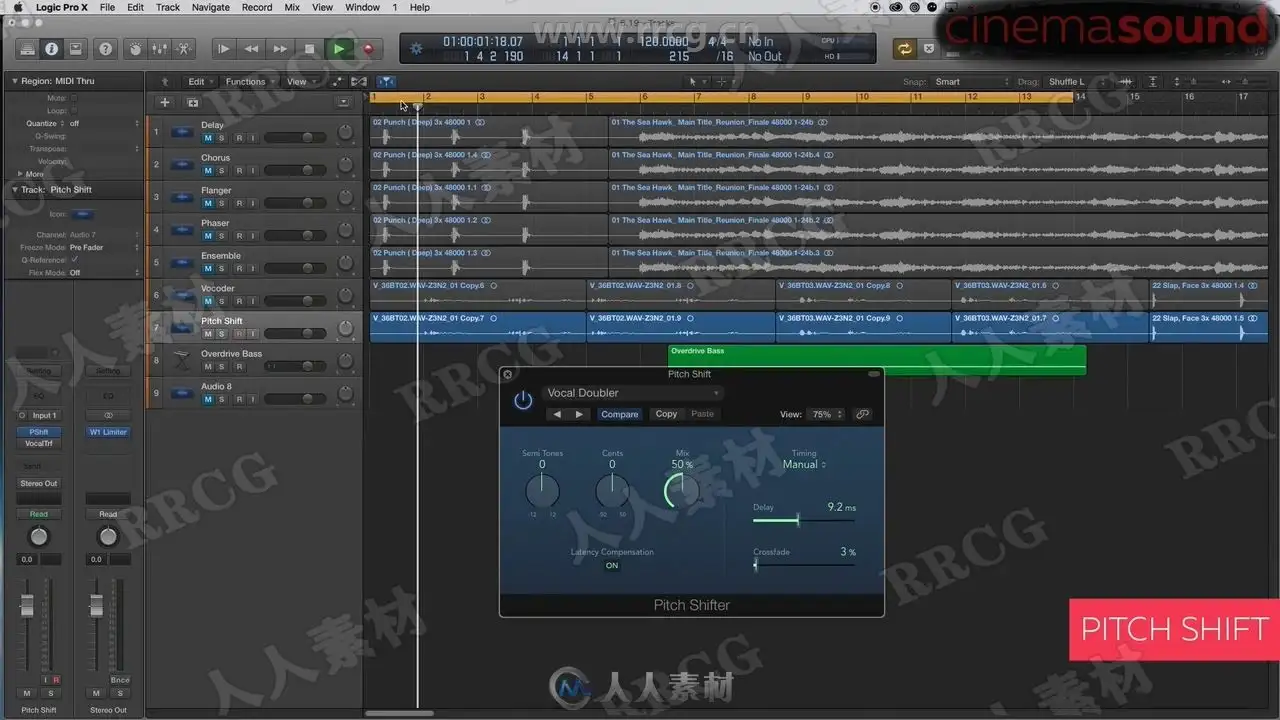Mute the Ensemble track
Screen dimensions: 1280x720
[208, 269]
